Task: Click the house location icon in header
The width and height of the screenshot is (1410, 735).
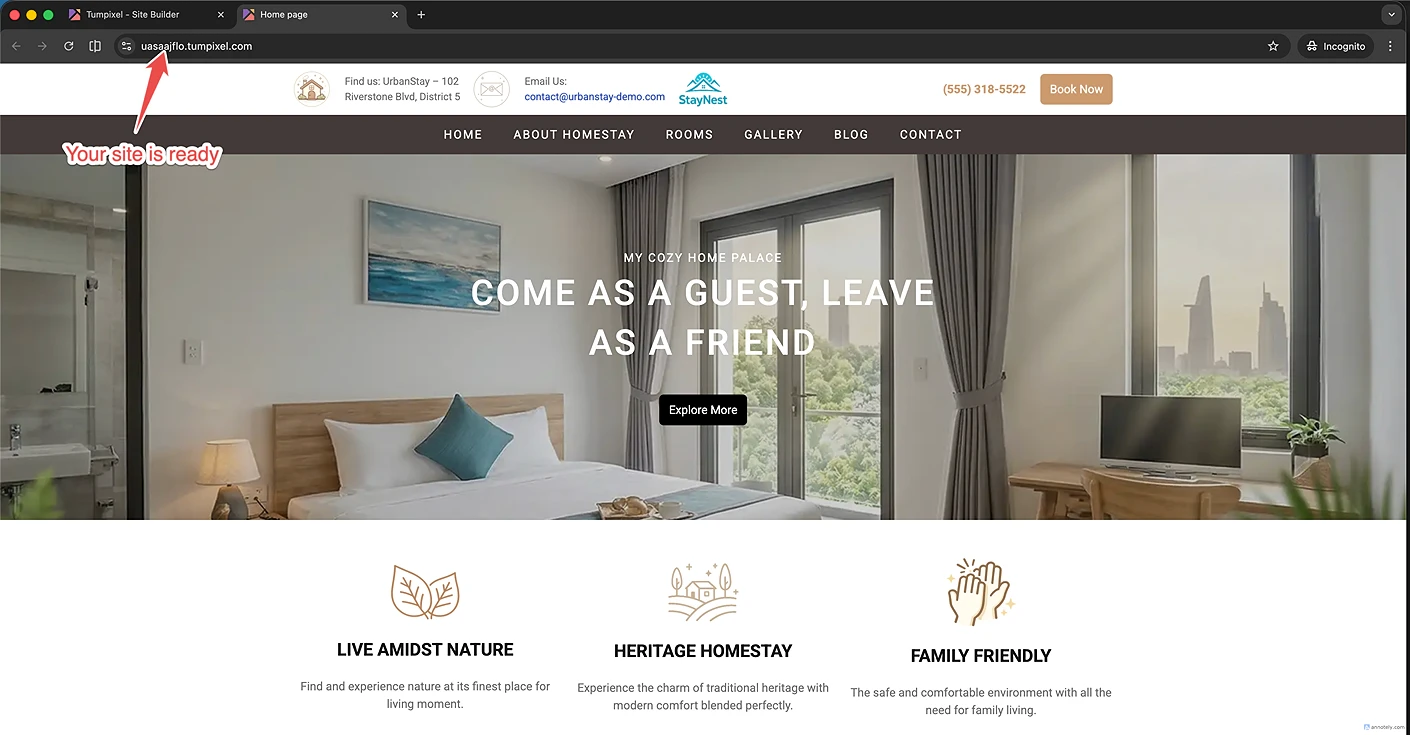Action: (x=312, y=89)
